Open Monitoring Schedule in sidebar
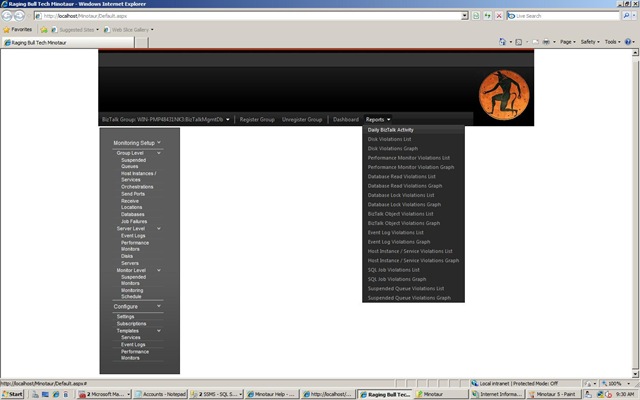640x400 pixels. click(132, 293)
